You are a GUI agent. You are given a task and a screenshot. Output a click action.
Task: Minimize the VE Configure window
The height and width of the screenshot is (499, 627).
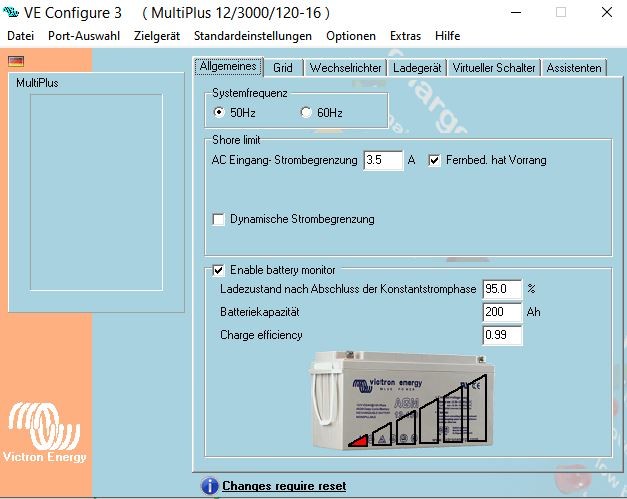tap(516, 12)
